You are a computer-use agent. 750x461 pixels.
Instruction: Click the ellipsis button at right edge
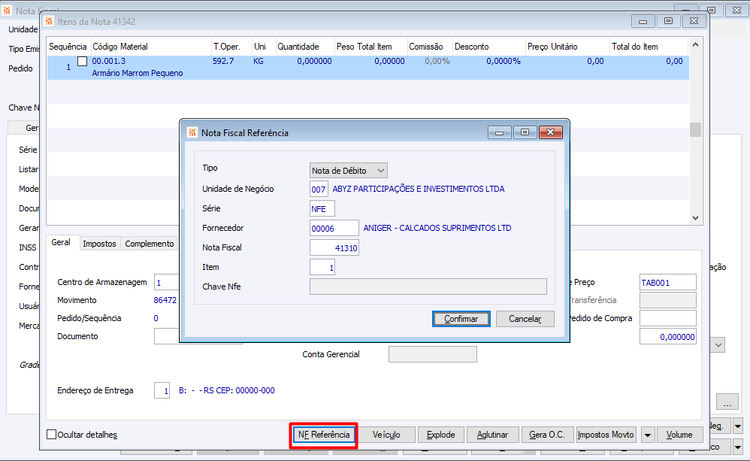click(x=728, y=402)
